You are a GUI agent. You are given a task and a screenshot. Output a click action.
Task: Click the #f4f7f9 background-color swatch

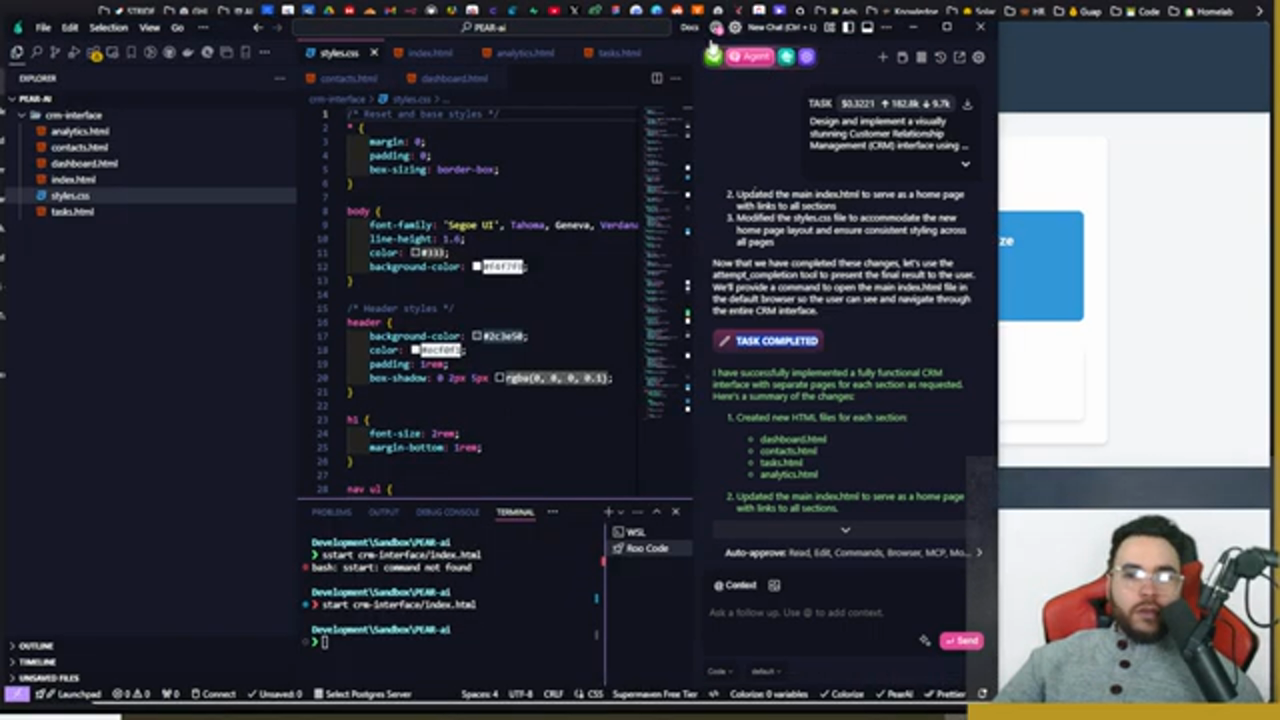(x=477, y=267)
